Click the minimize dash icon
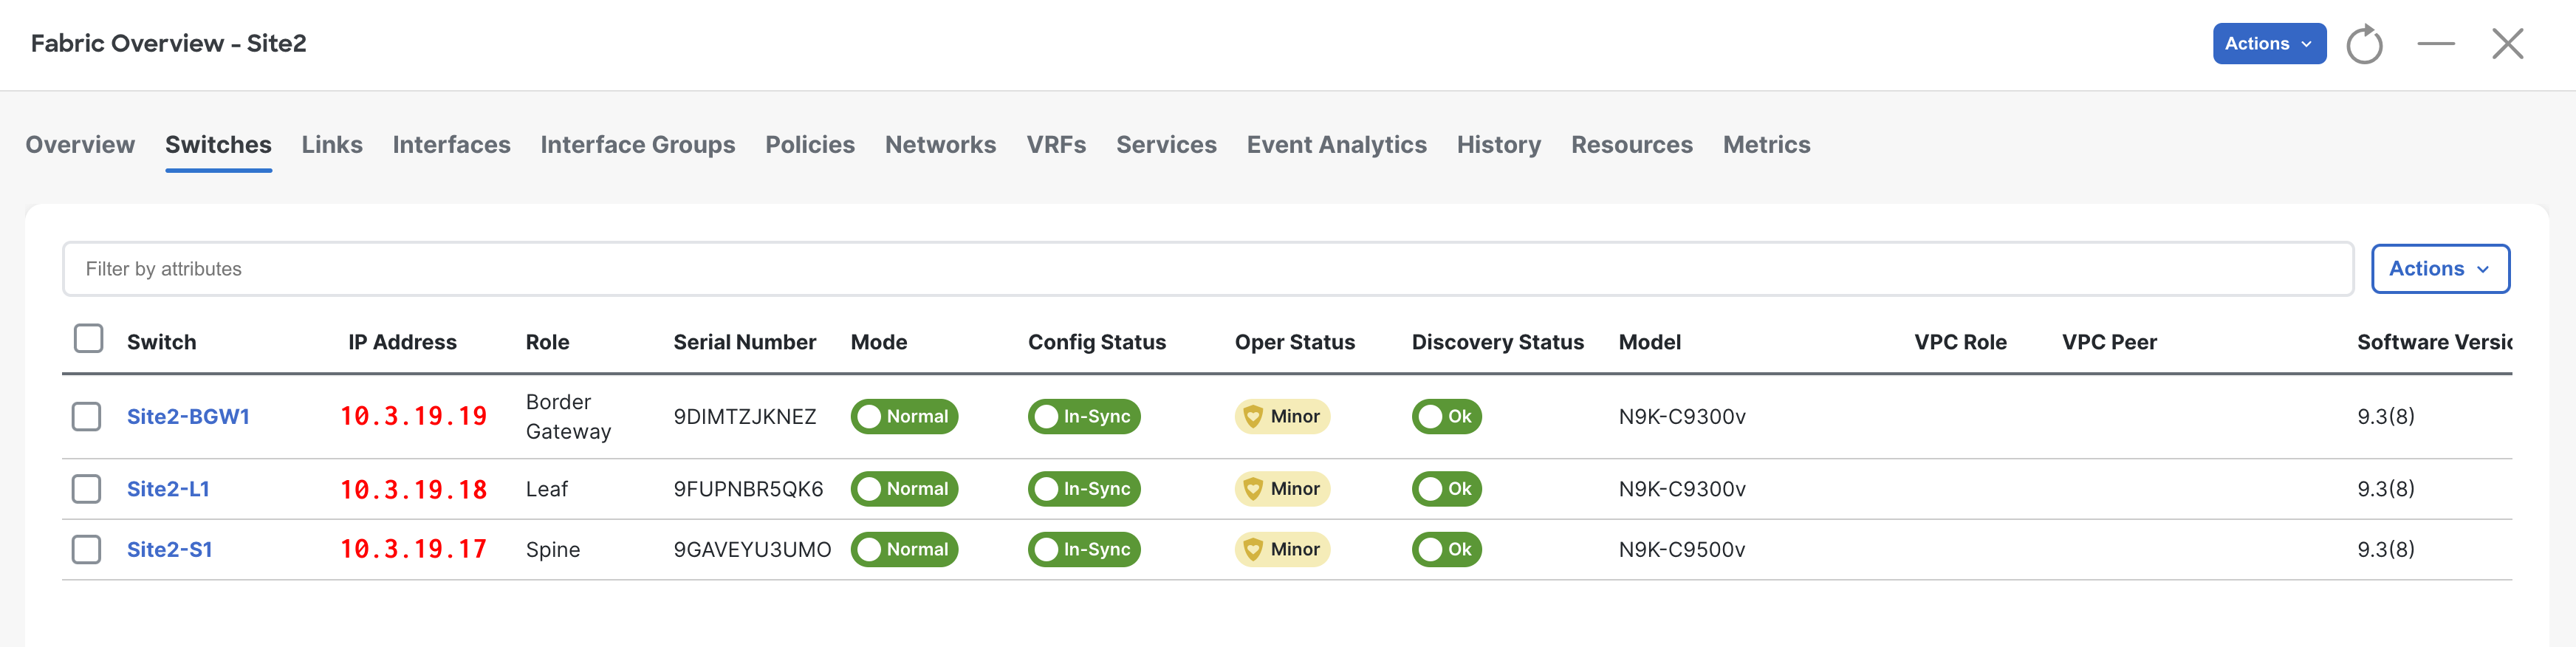The width and height of the screenshot is (2576, 647). pos(2436,44)
